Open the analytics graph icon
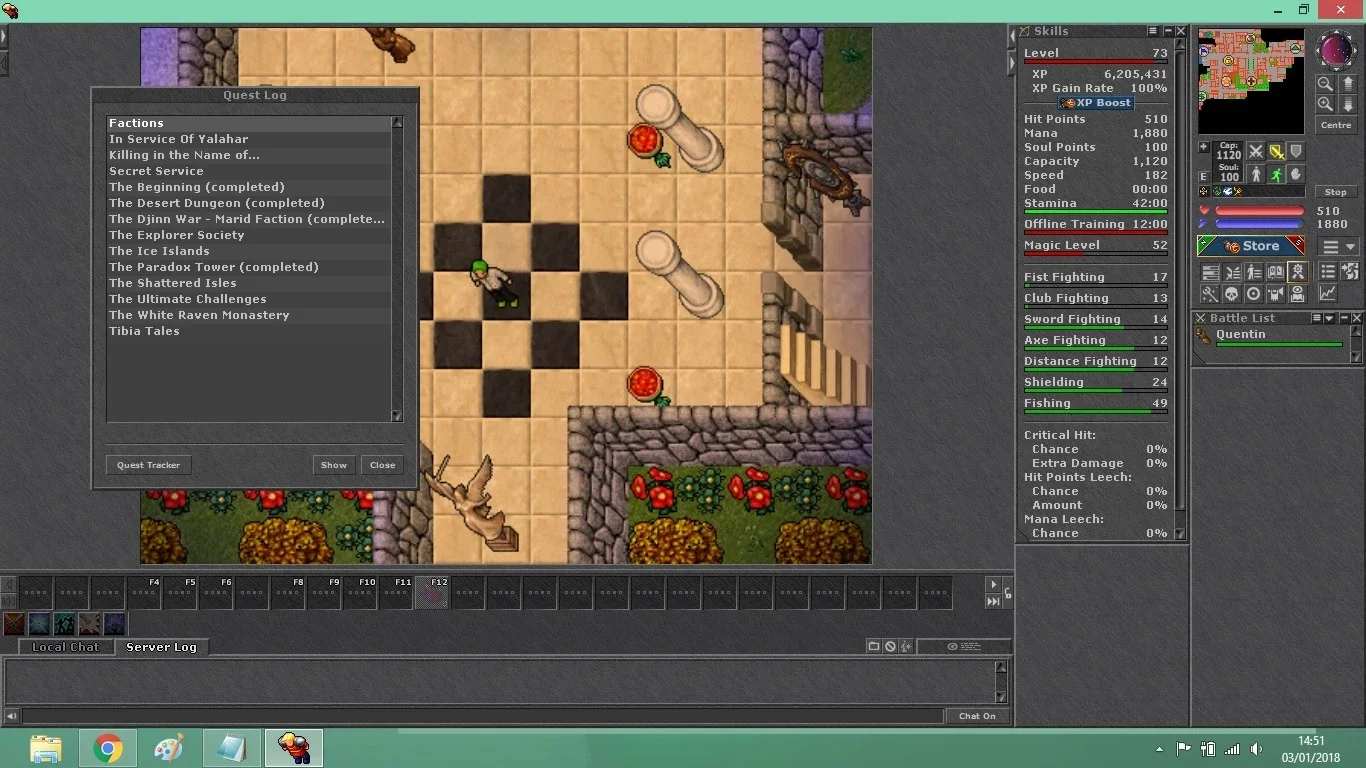This screenshot has width=1366, height=768. coord(1328,294)
